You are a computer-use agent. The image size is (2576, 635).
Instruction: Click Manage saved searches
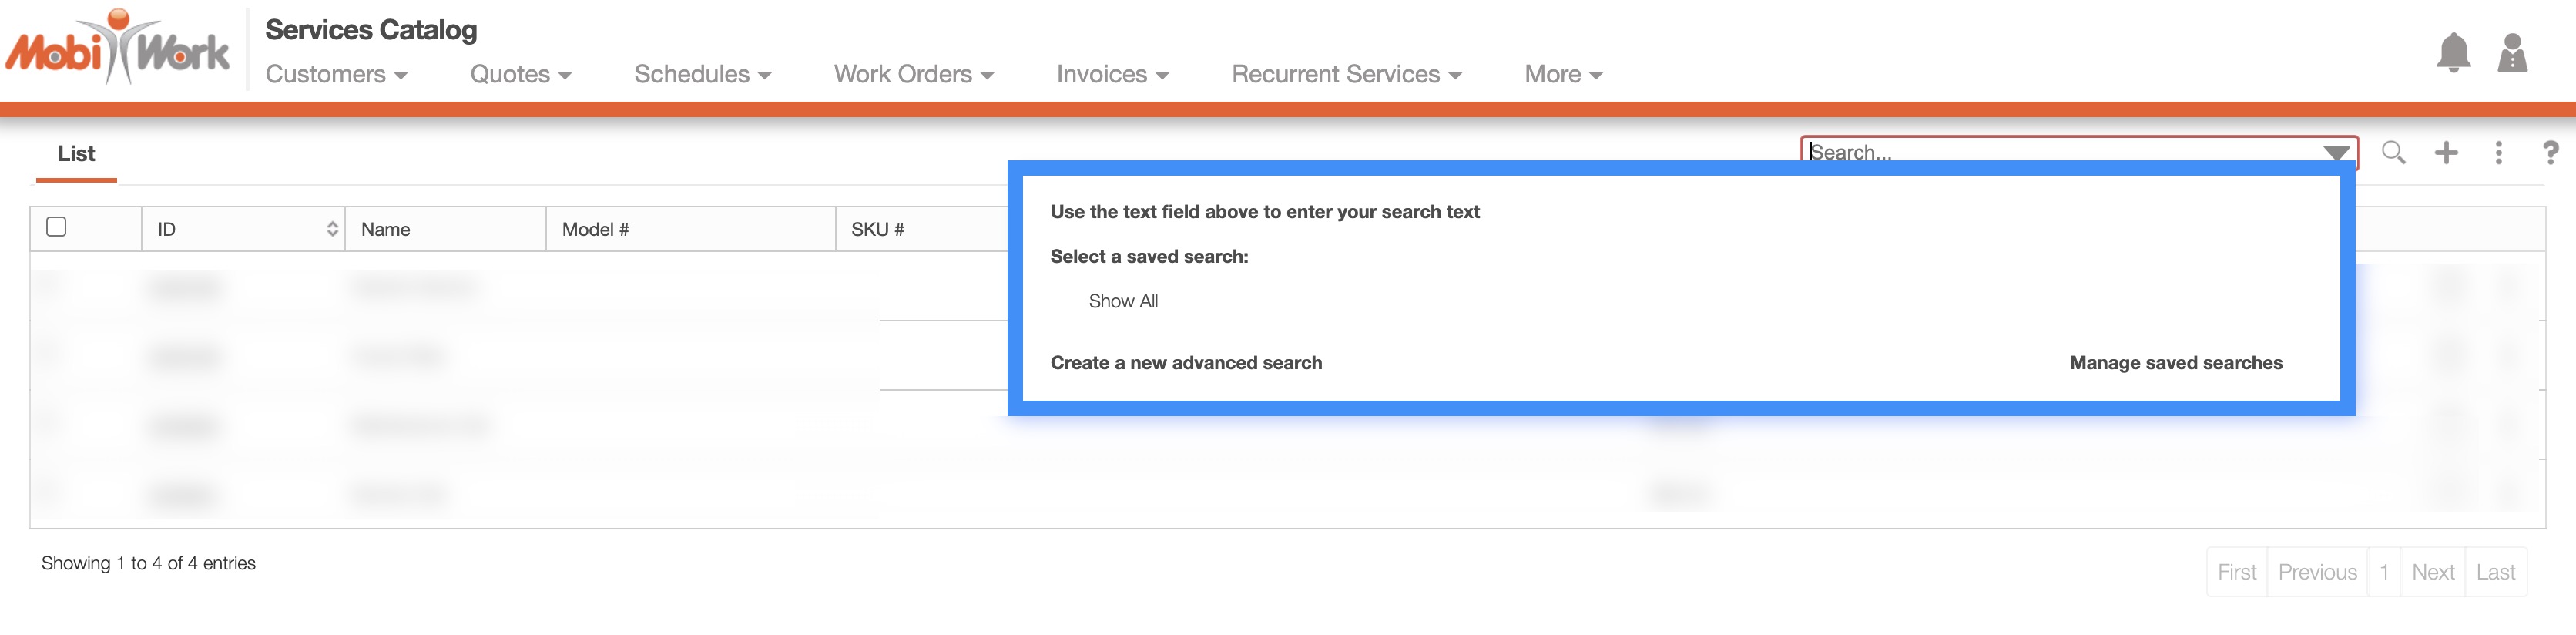[x=2175, y=363]
